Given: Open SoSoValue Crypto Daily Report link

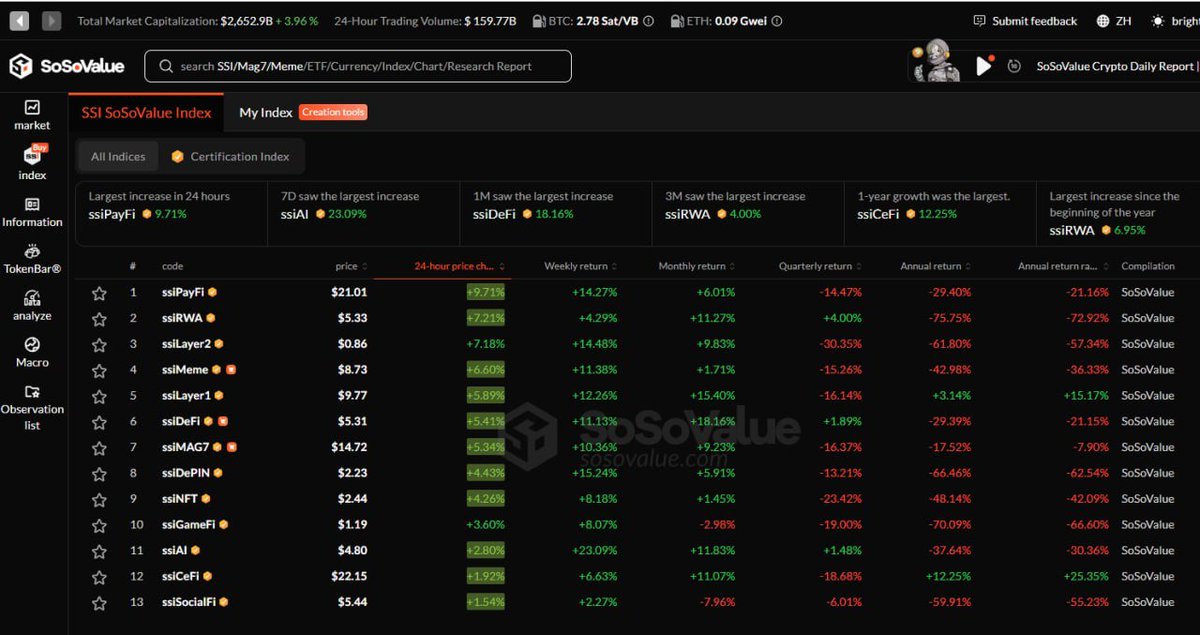Looking at the screenshot, I should (x=1115, y=66).
